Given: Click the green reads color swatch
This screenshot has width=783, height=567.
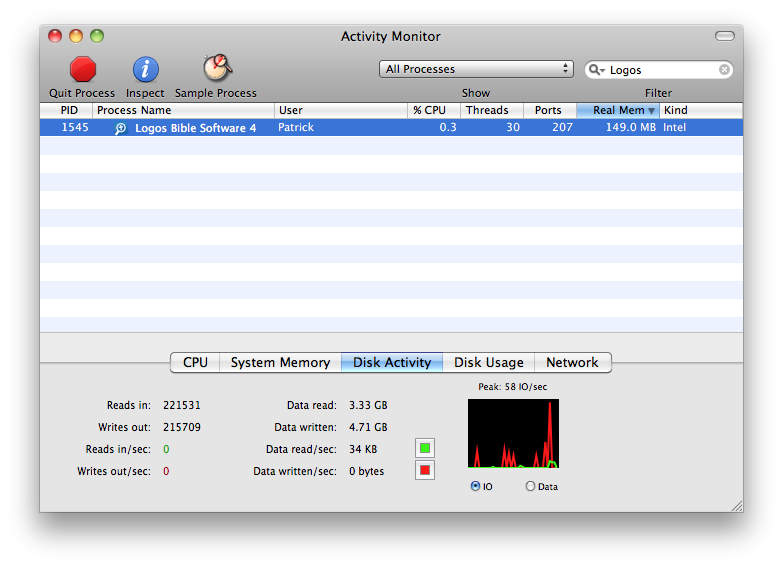Looking at the screenshot, I should click(425, 448).
